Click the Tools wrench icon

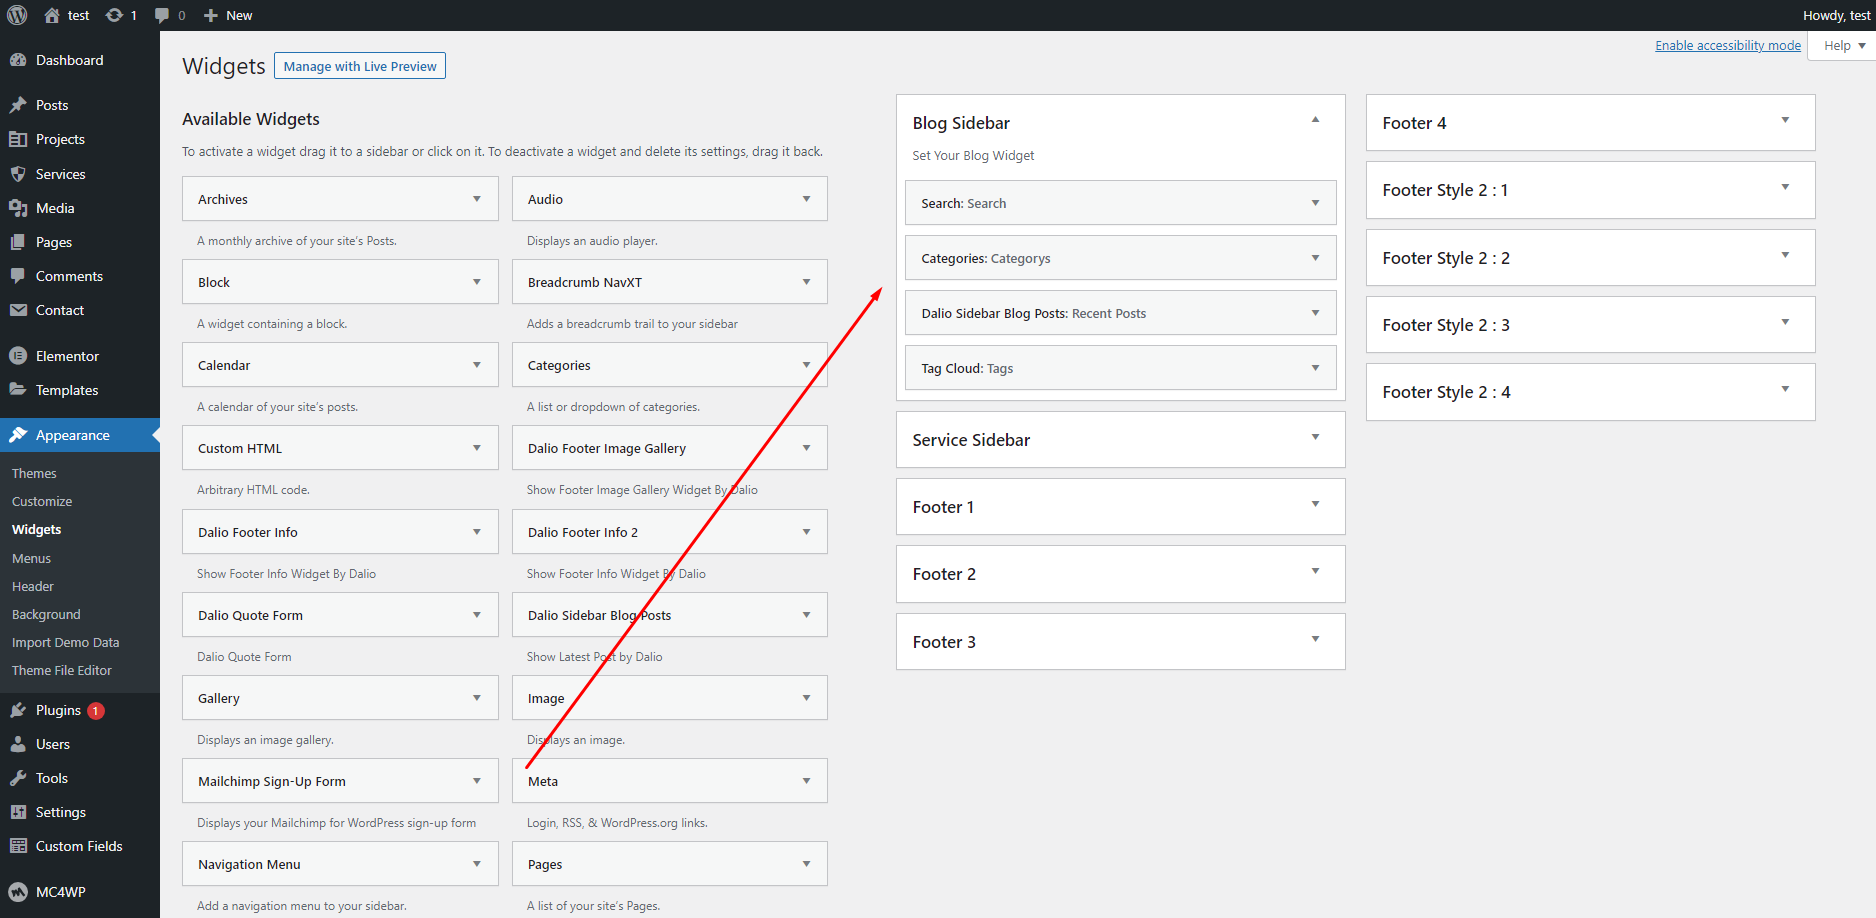[x=18, y=778]
